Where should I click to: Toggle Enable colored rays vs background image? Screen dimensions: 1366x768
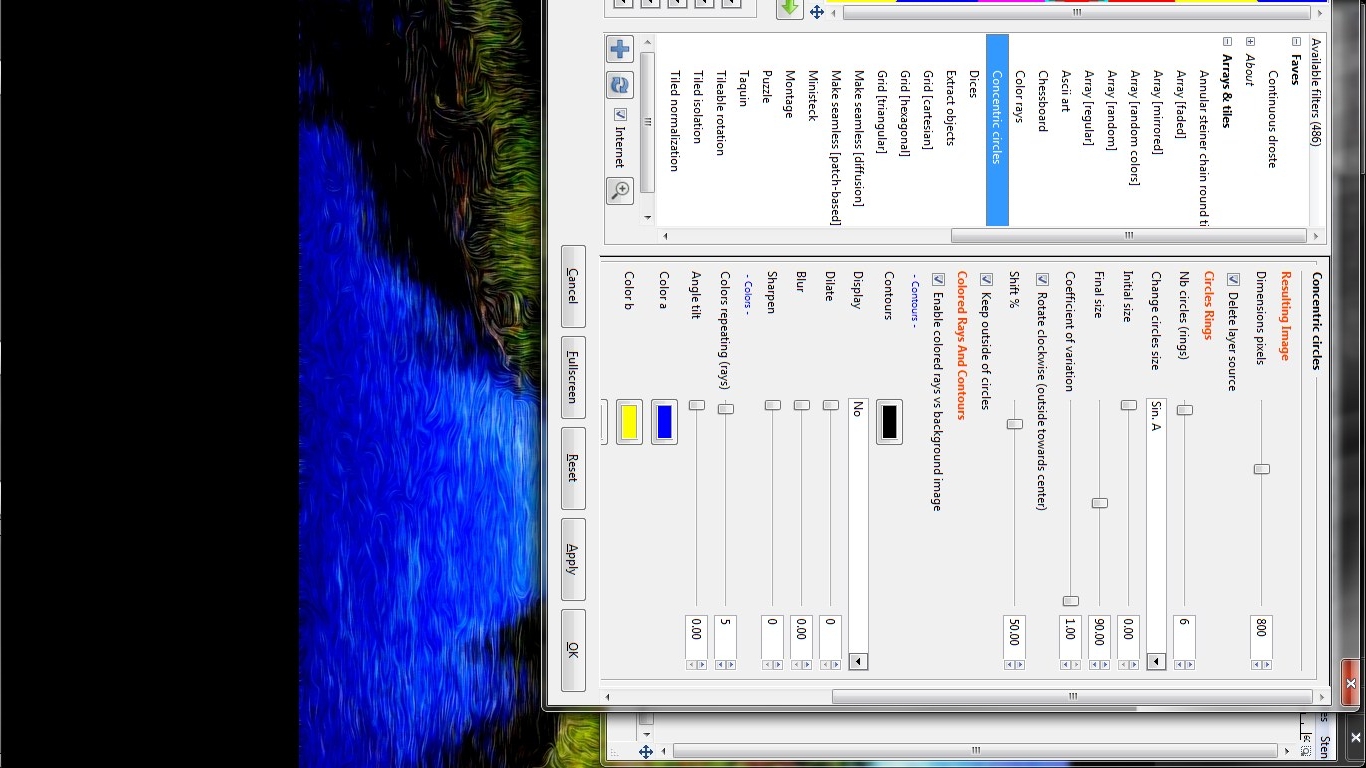point(938,280)
